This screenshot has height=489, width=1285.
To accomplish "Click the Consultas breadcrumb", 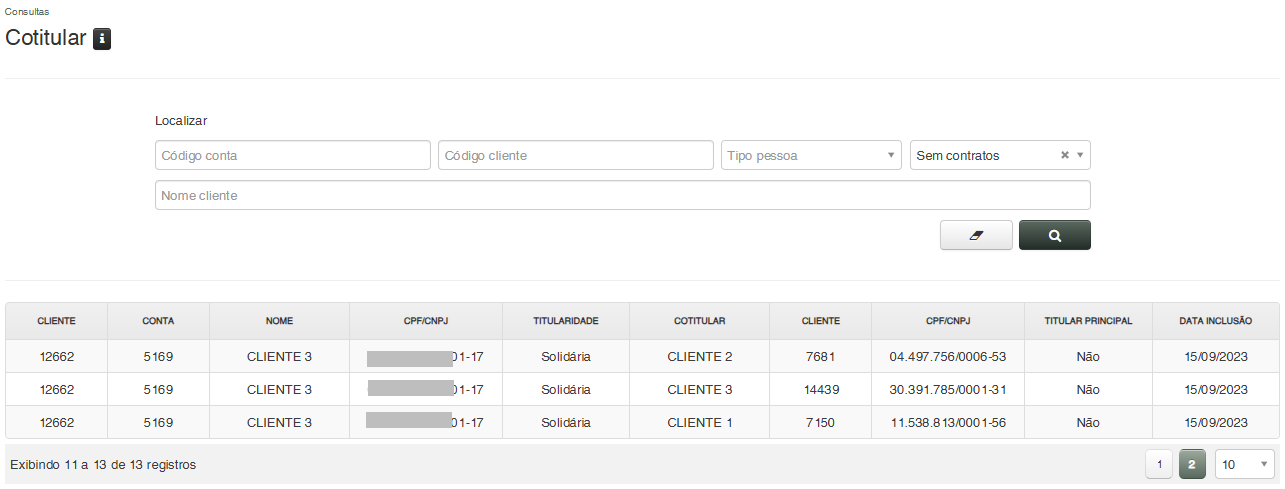I will point(27,11).
